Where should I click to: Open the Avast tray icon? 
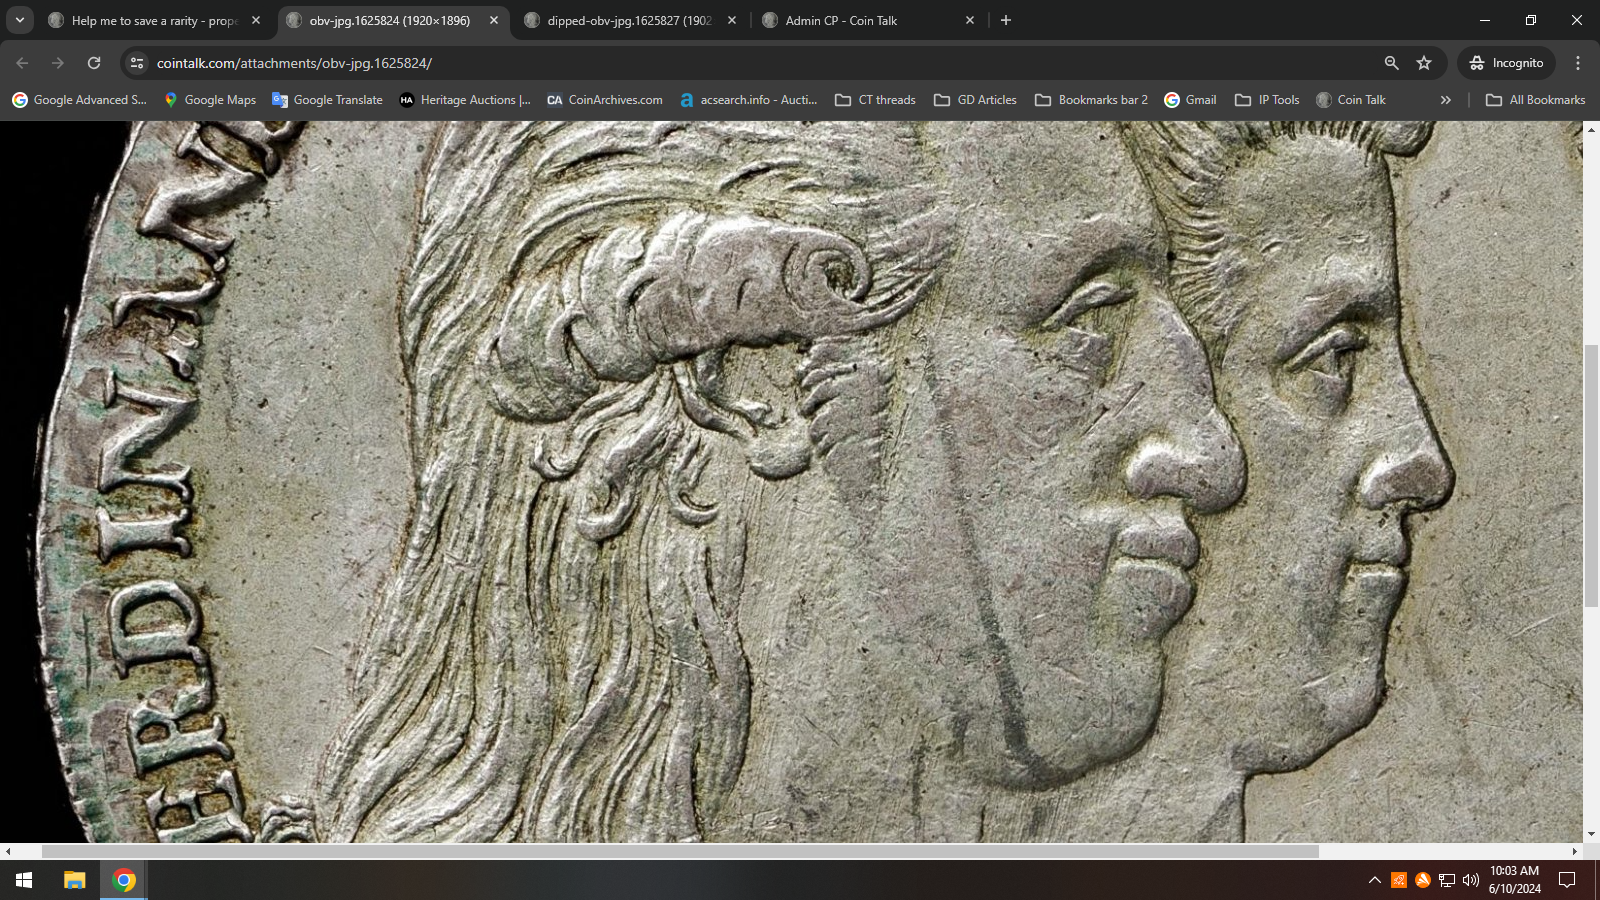coord(1423,880)
